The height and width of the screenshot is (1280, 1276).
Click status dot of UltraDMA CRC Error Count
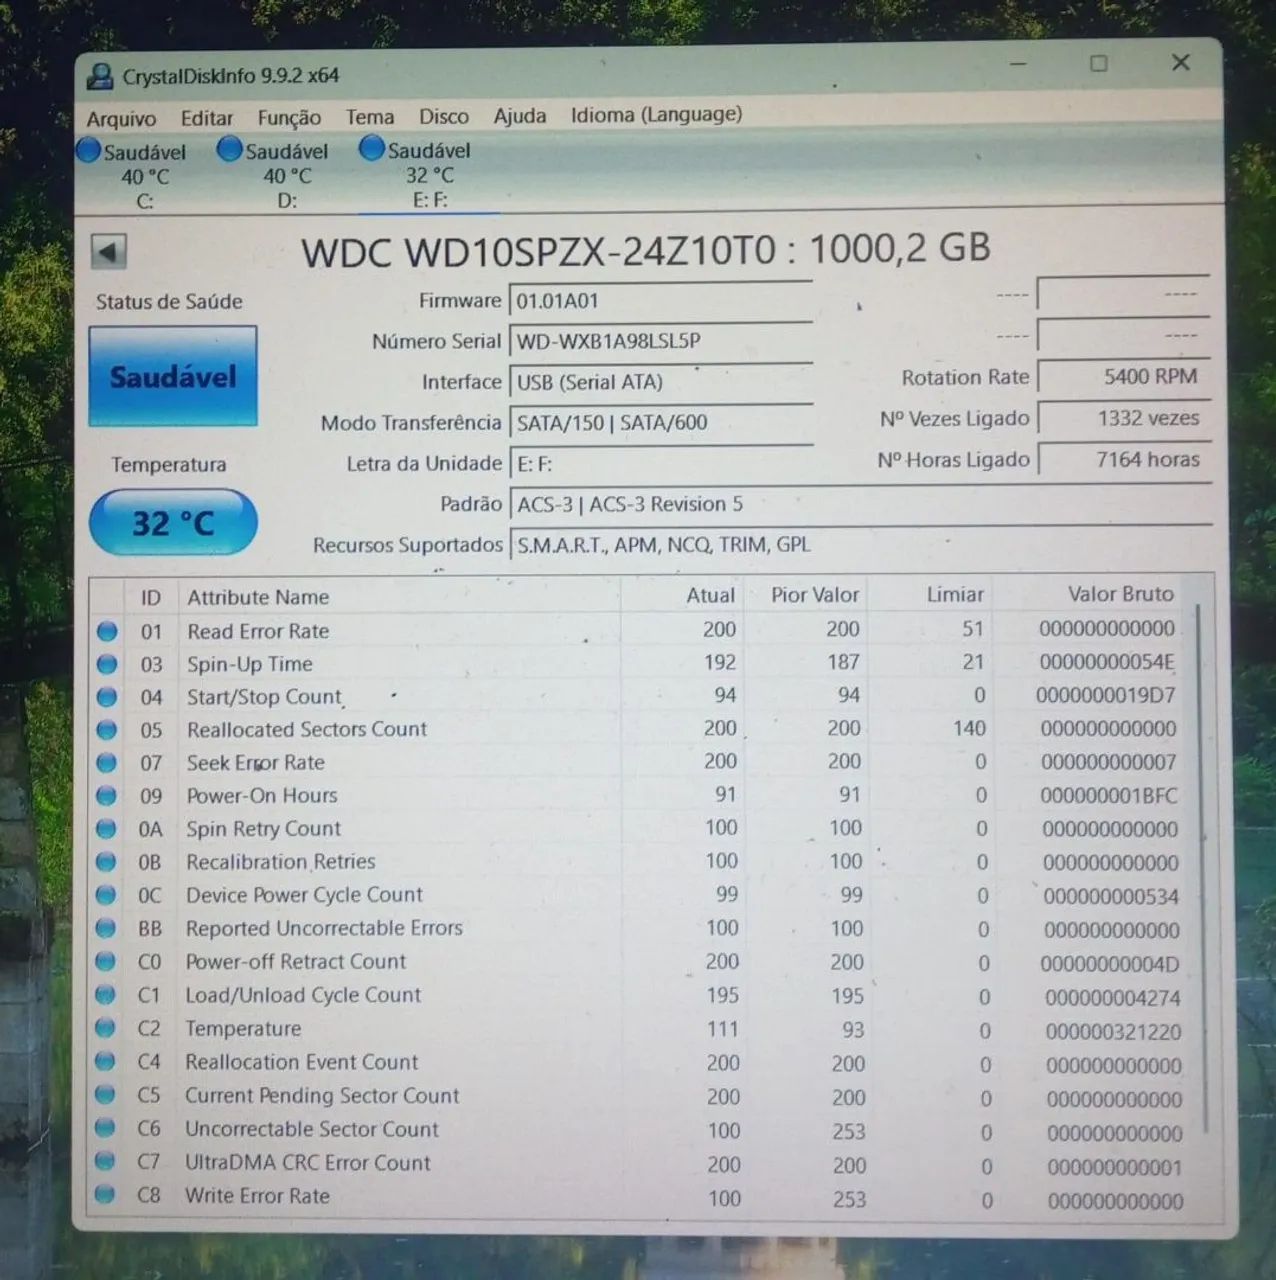pos(104,1161)
